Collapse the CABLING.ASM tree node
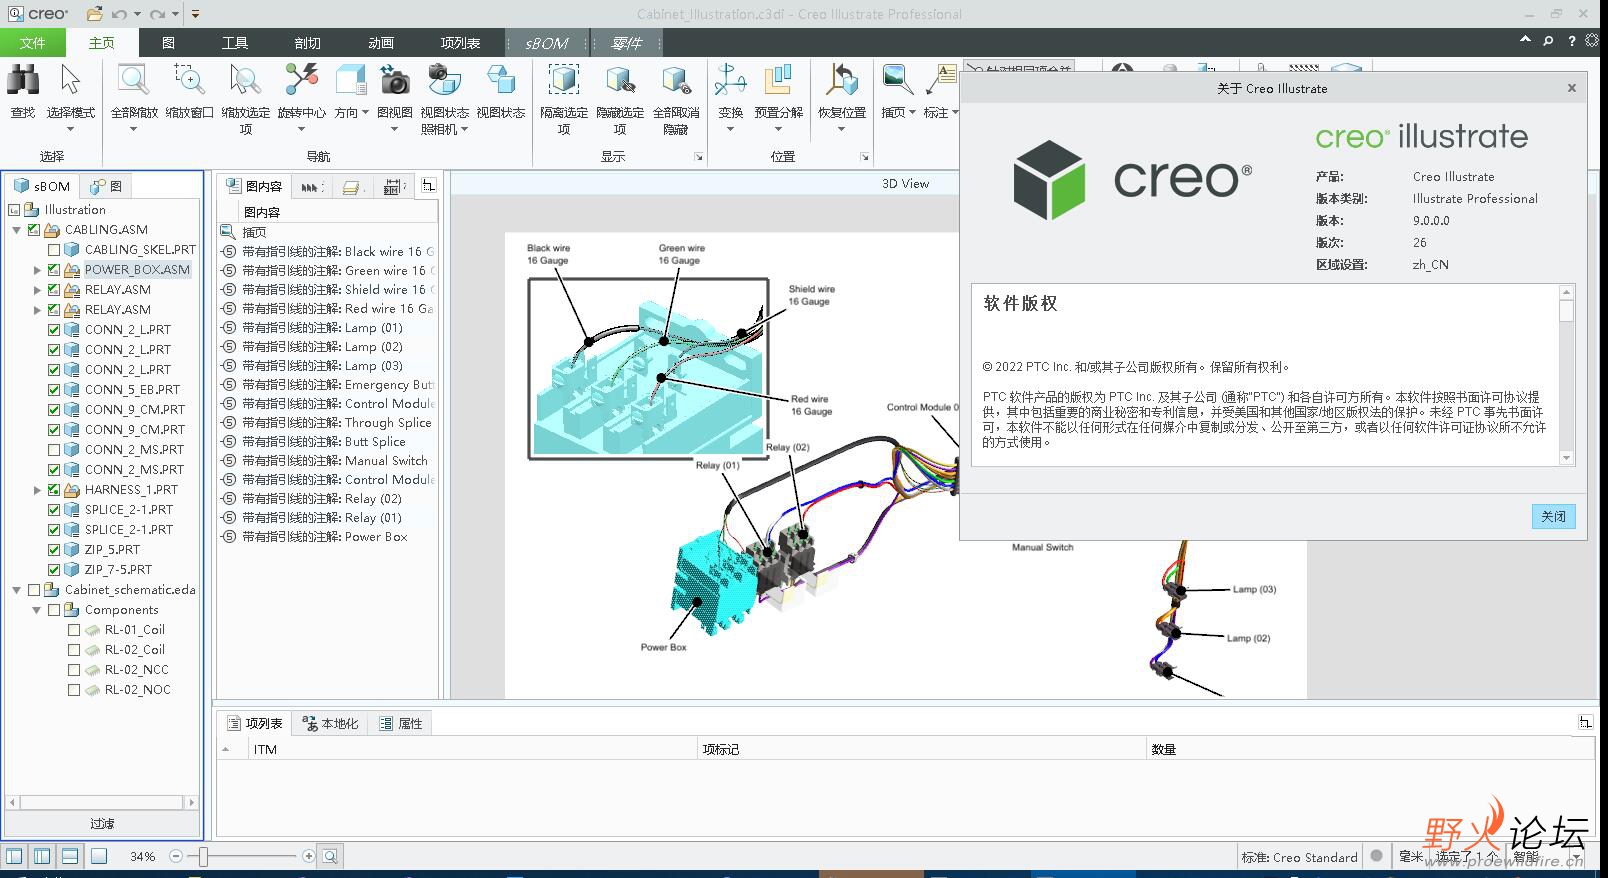This screenshot has width=1608, height=878. (17, 230)
